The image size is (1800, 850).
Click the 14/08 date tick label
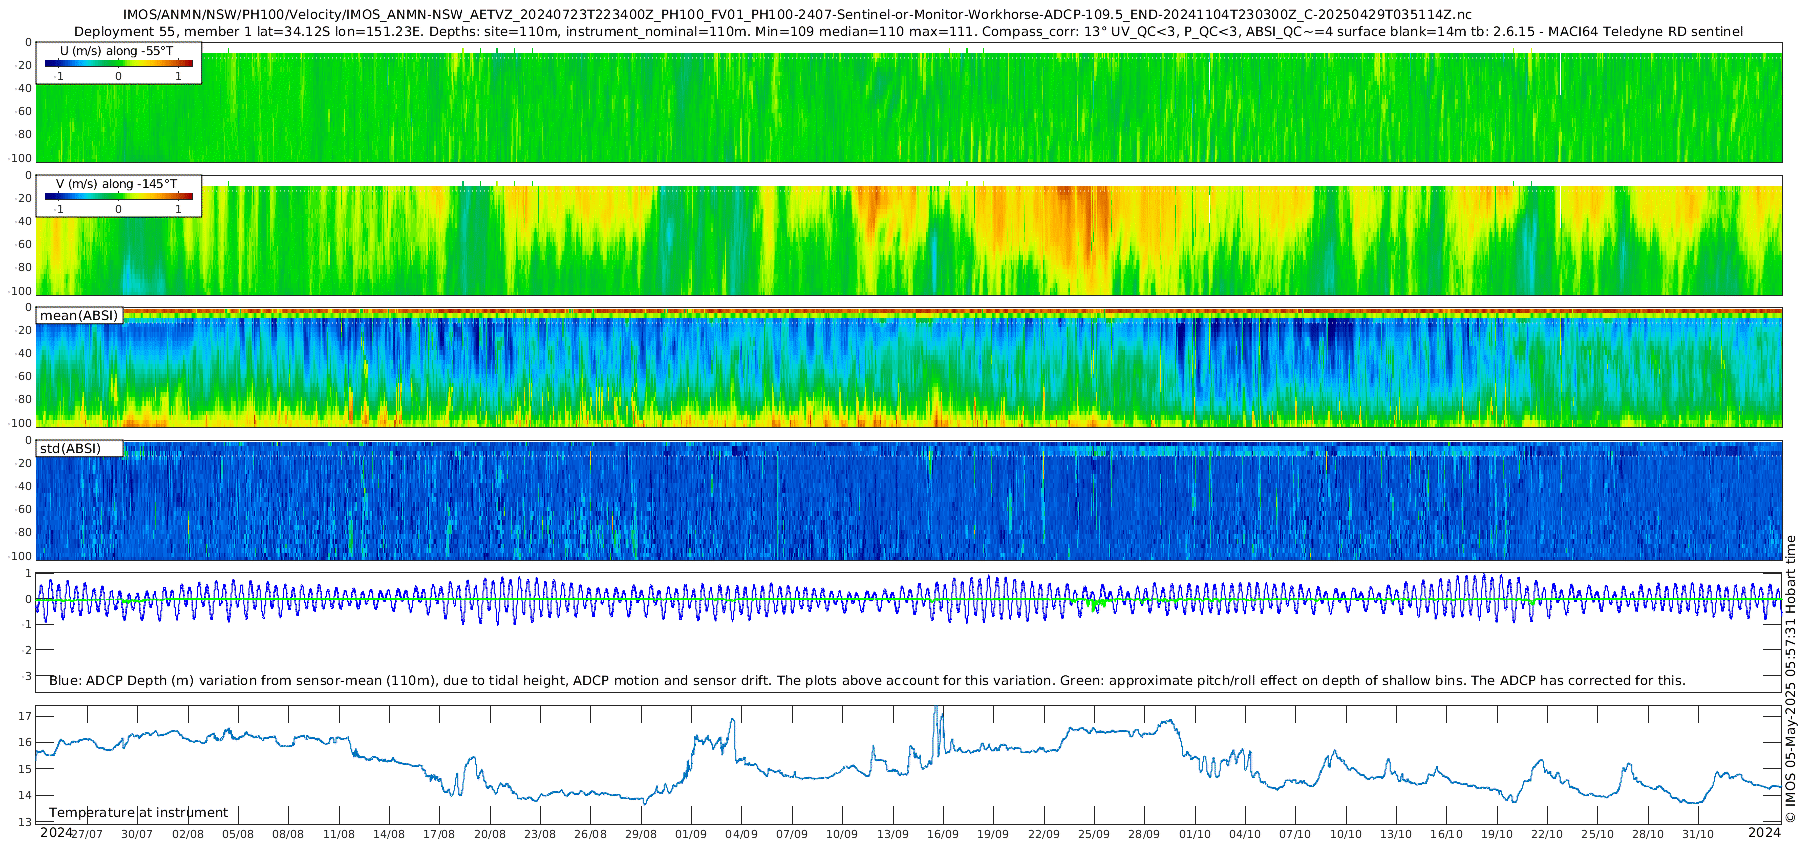click(x=389, y=834)
